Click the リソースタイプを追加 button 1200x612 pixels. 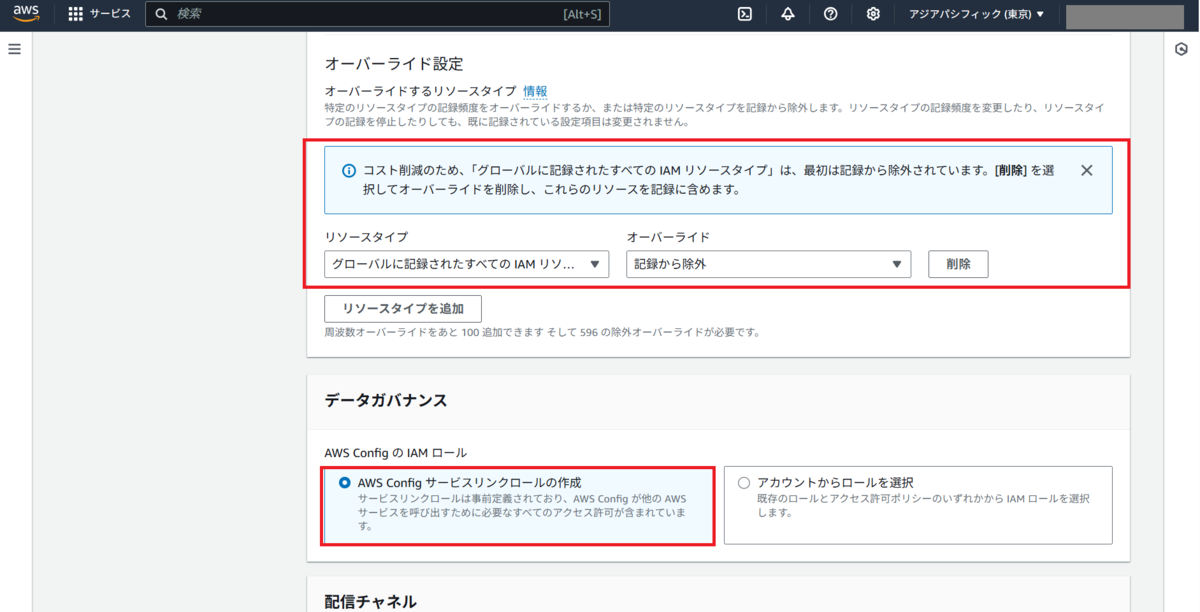point(403,308)
